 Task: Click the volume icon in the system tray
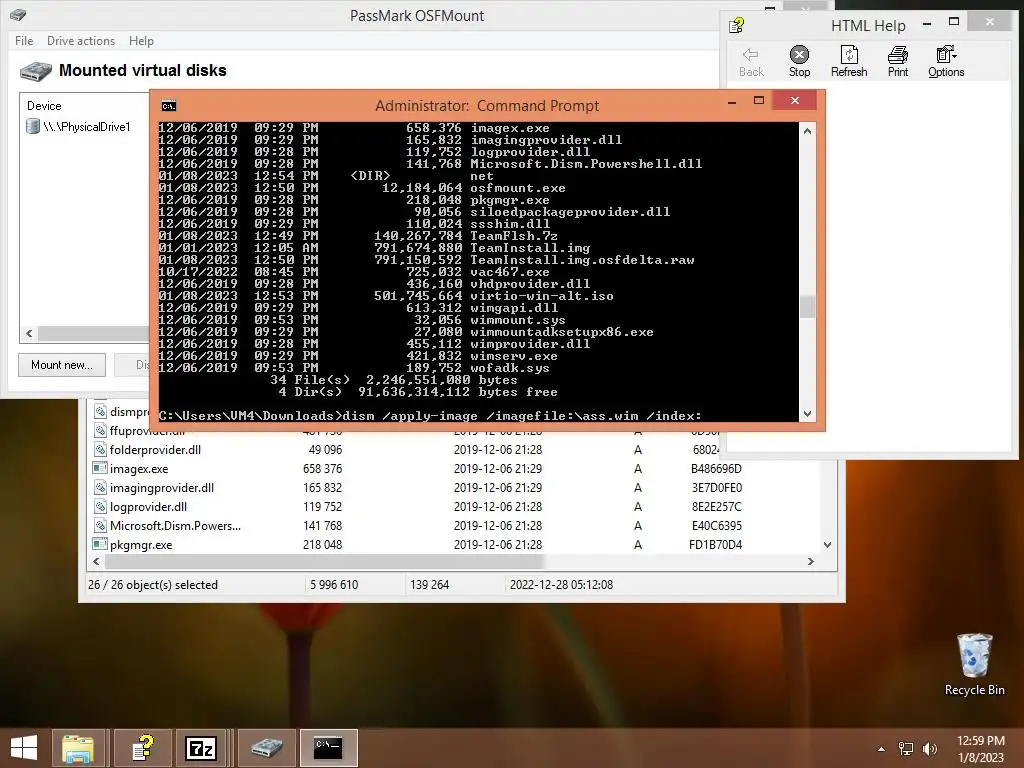929,748
